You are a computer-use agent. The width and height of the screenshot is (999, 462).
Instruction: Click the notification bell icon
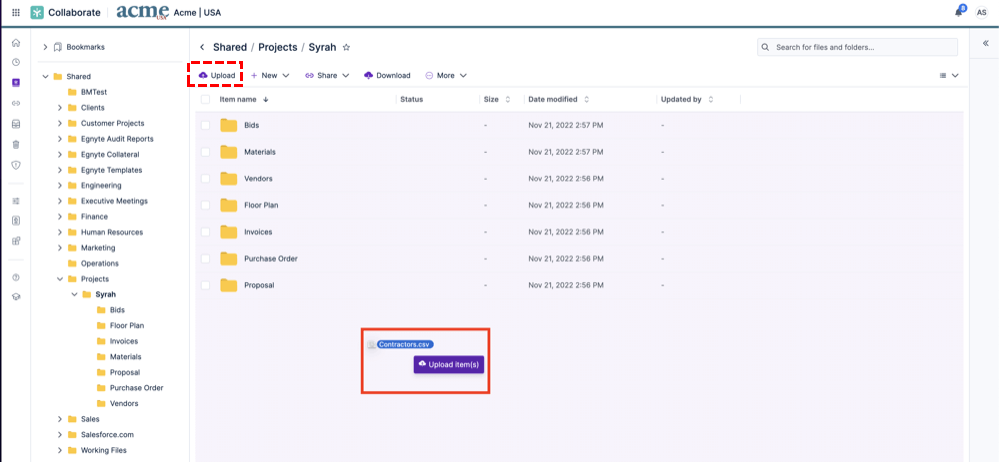pos(960,12)
